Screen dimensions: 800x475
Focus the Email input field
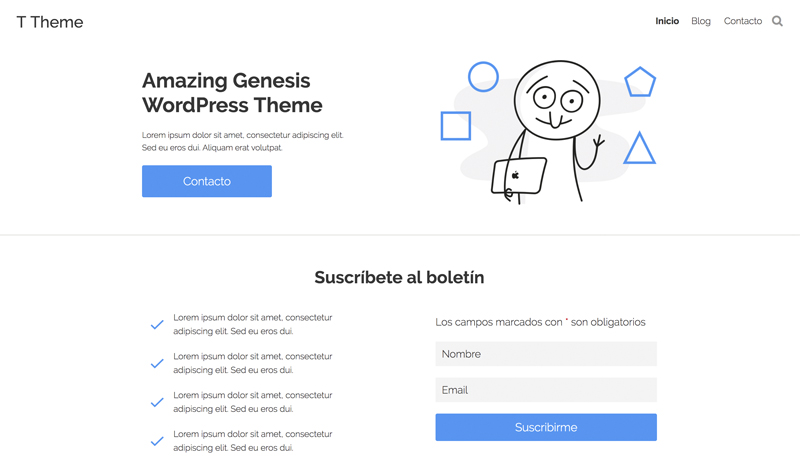pyautogui.click(x=546, y=390)
